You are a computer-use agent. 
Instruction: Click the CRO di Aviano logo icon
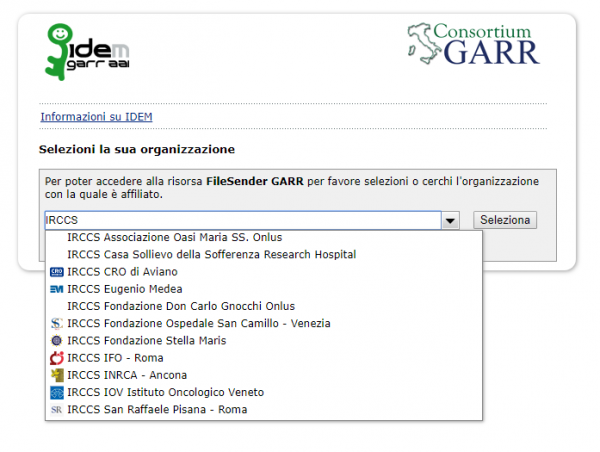(x=57, y=272)
